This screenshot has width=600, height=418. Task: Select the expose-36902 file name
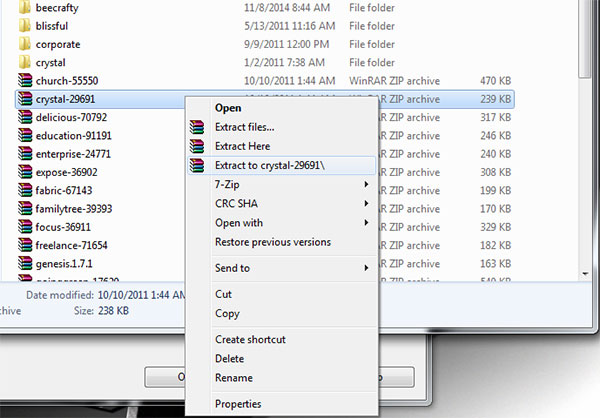67,172
